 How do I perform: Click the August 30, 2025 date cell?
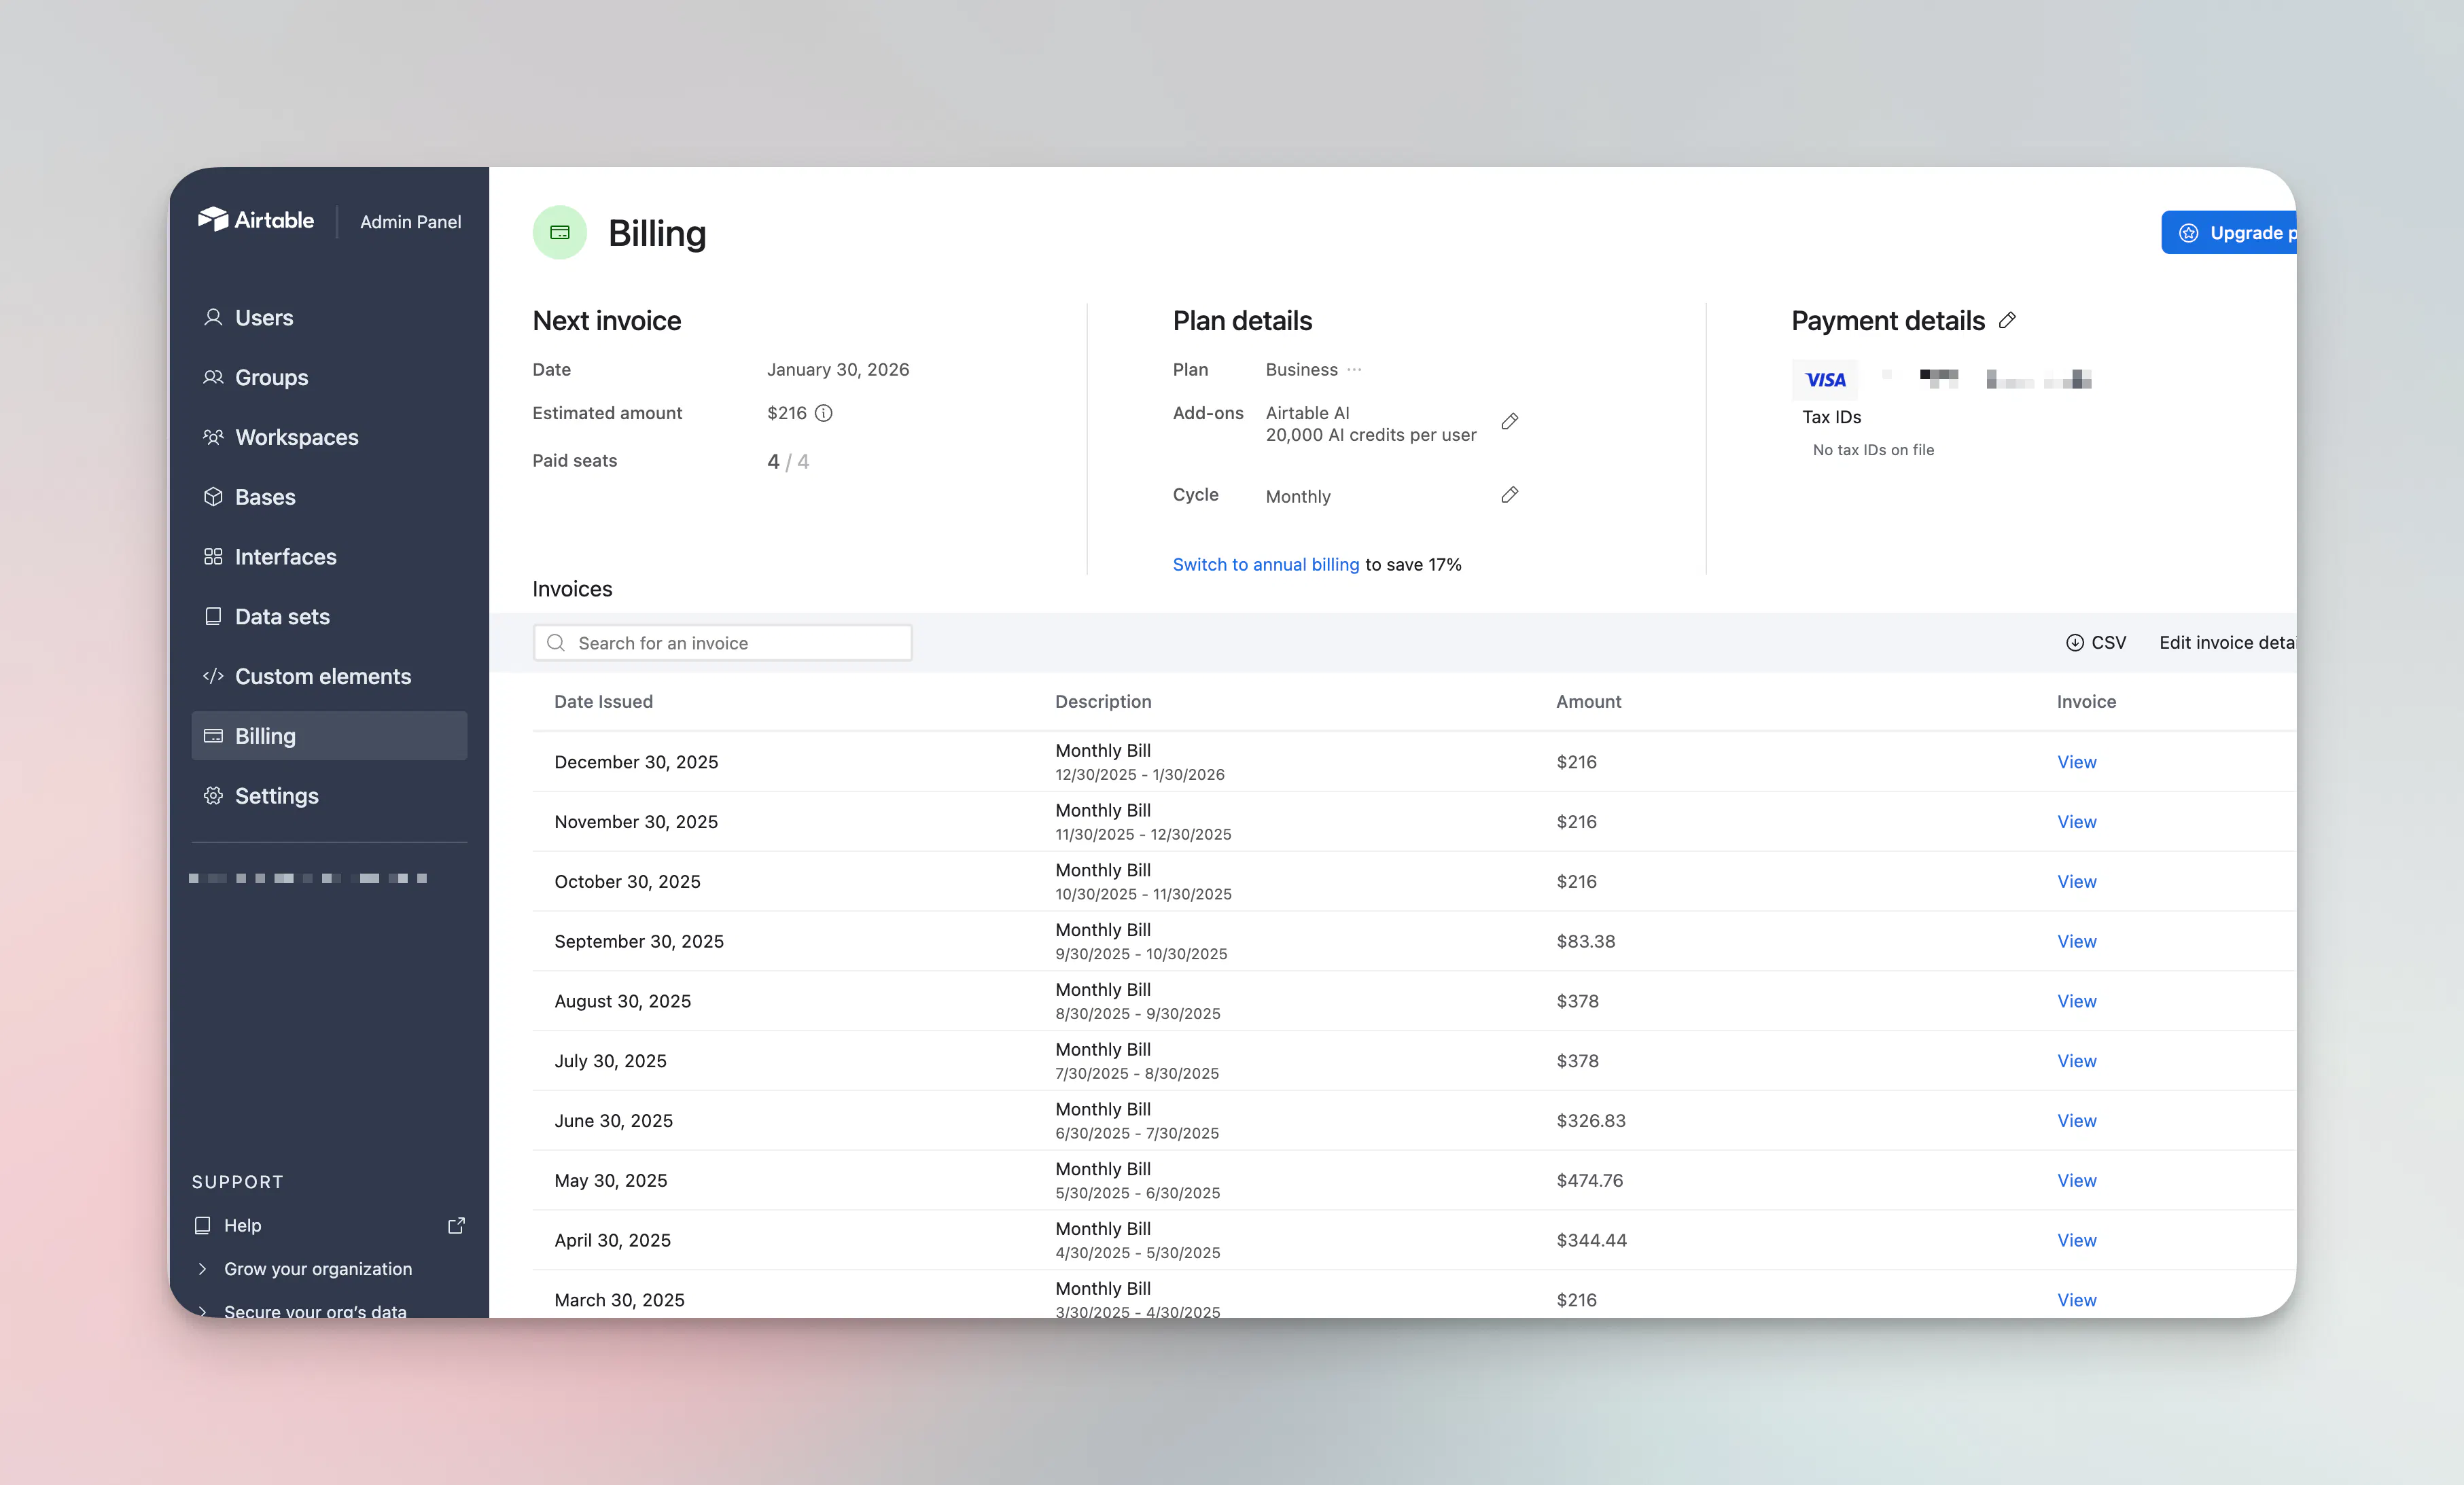pos(622,1002)
